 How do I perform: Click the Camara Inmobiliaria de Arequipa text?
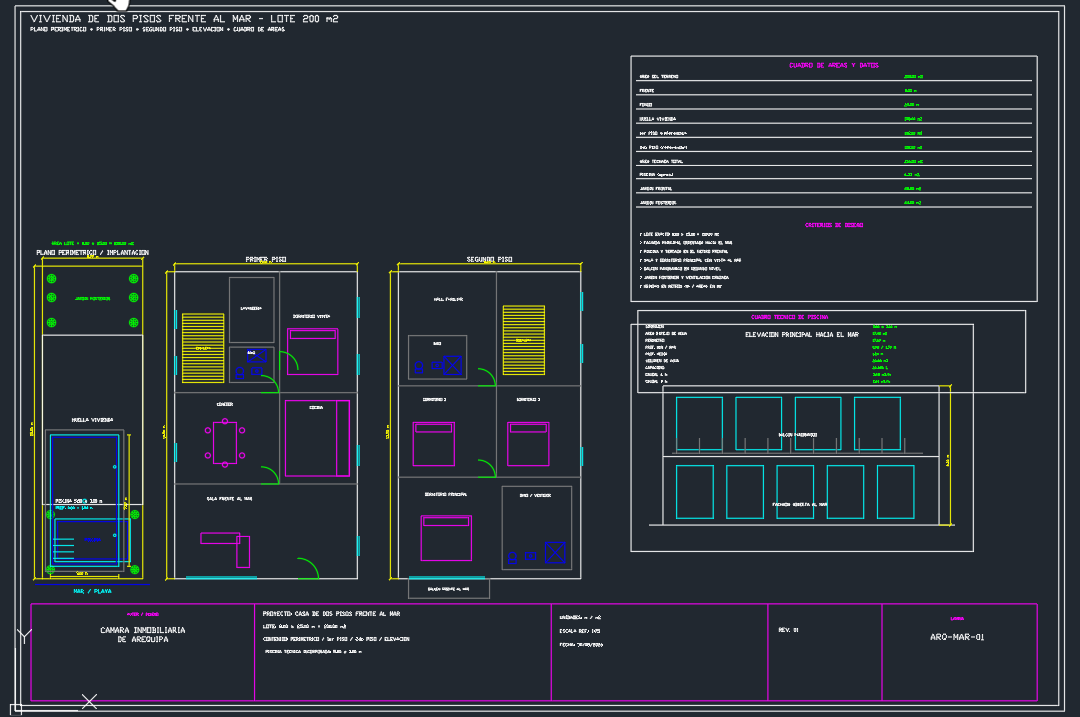point(143,634)
